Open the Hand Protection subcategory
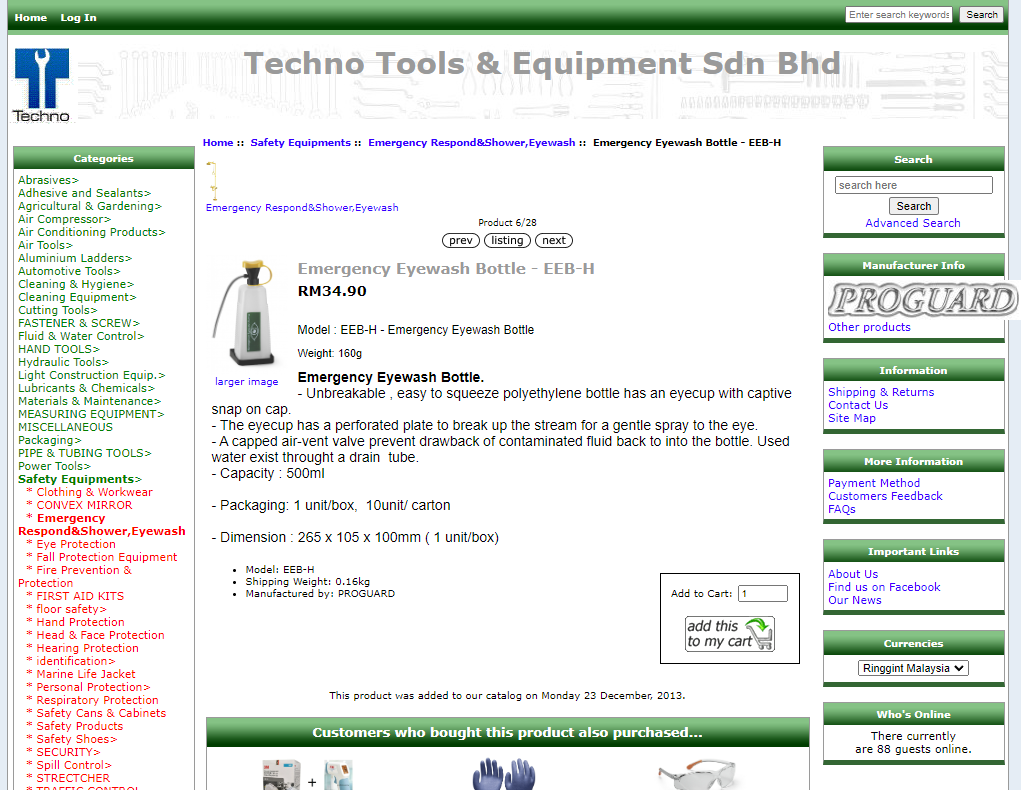This screenshot has height=790, width=1021. [80, 623]
